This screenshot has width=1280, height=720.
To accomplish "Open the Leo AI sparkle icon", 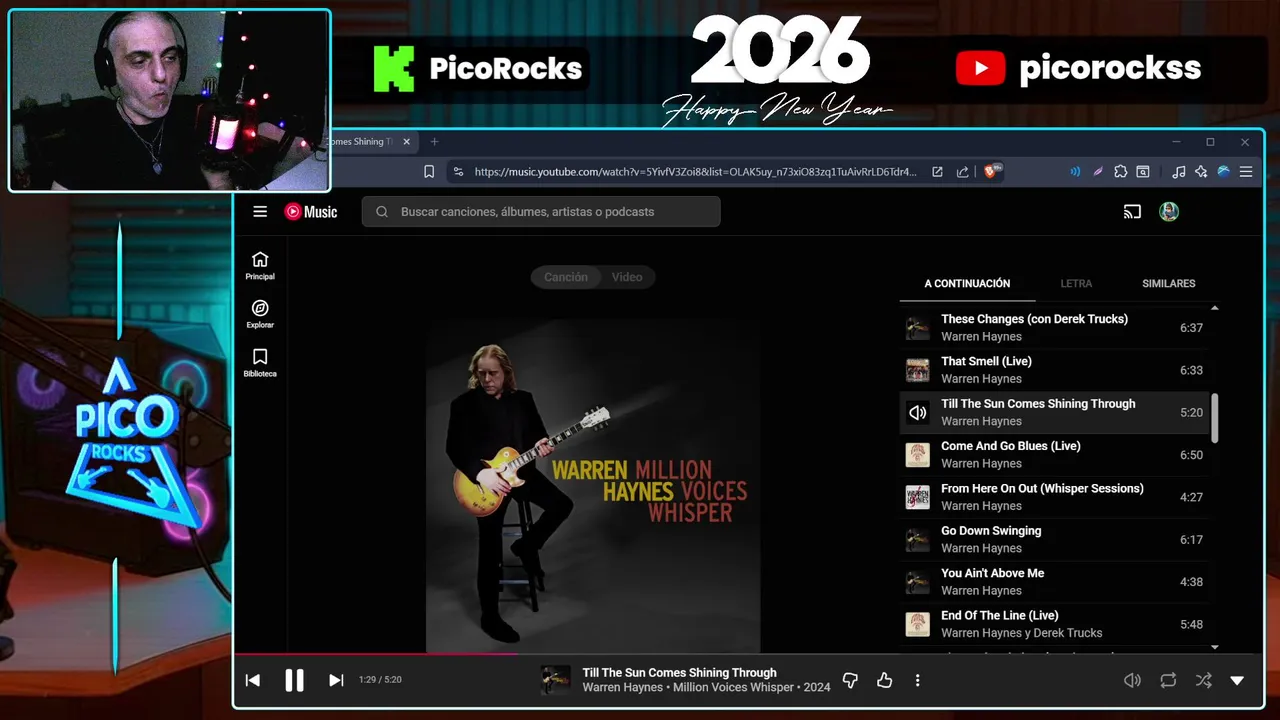I will point(1201,172).
